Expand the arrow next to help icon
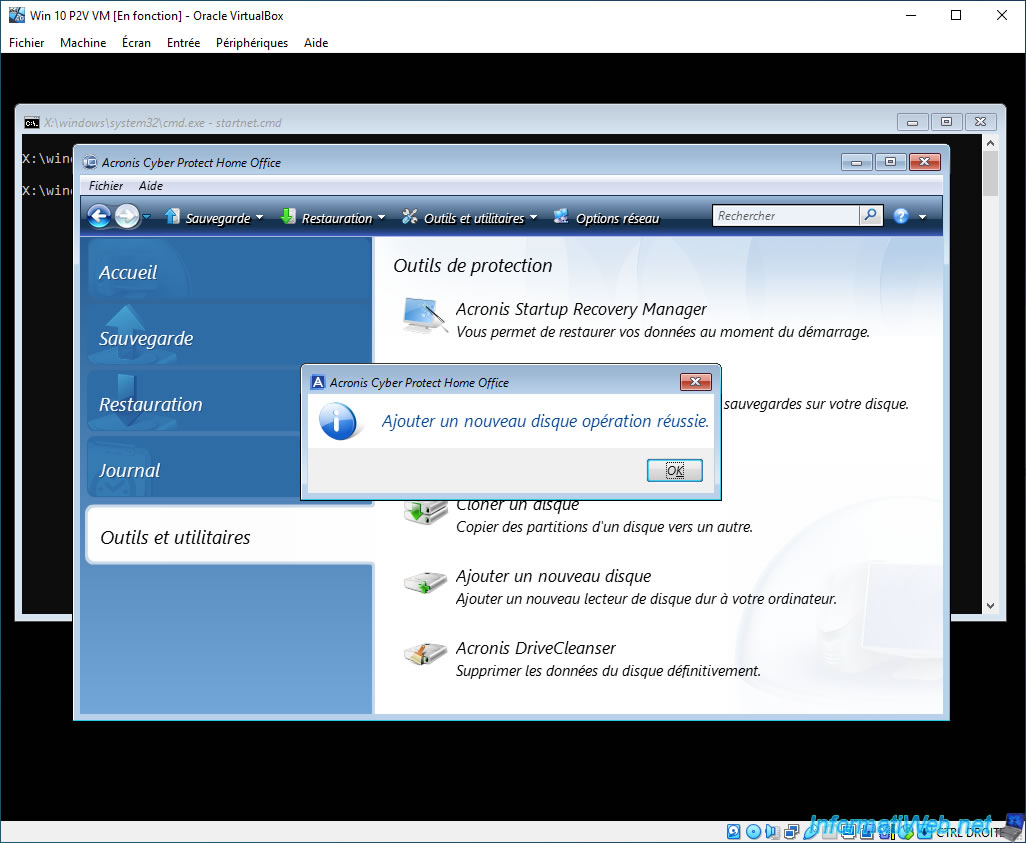Viewport: 1026px width, 843px height. point(923,217)
